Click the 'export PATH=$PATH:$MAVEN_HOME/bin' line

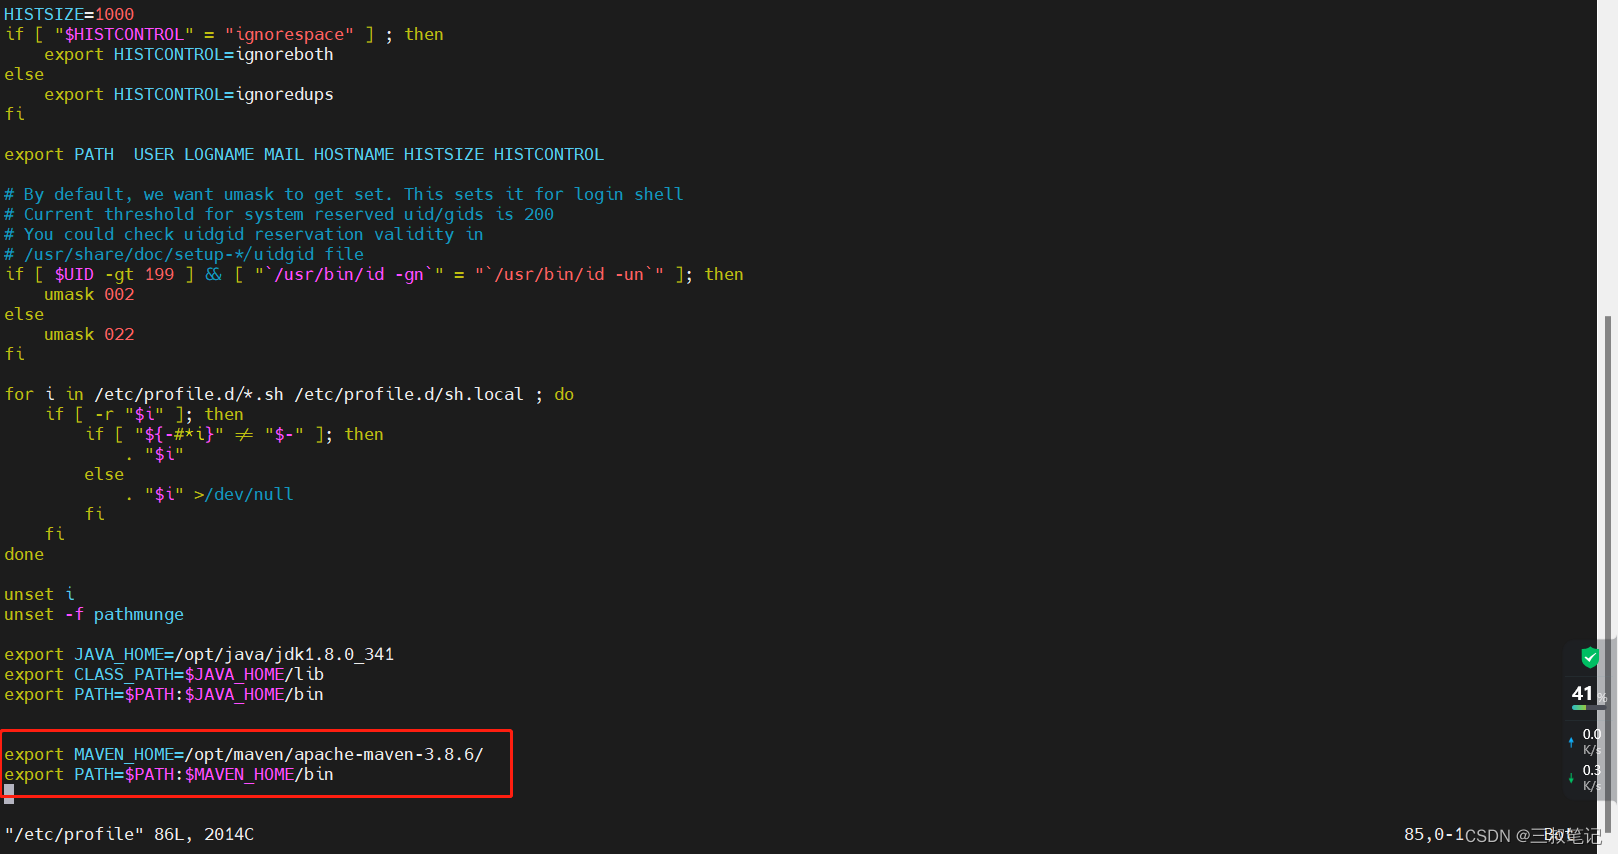click(169, 774)
